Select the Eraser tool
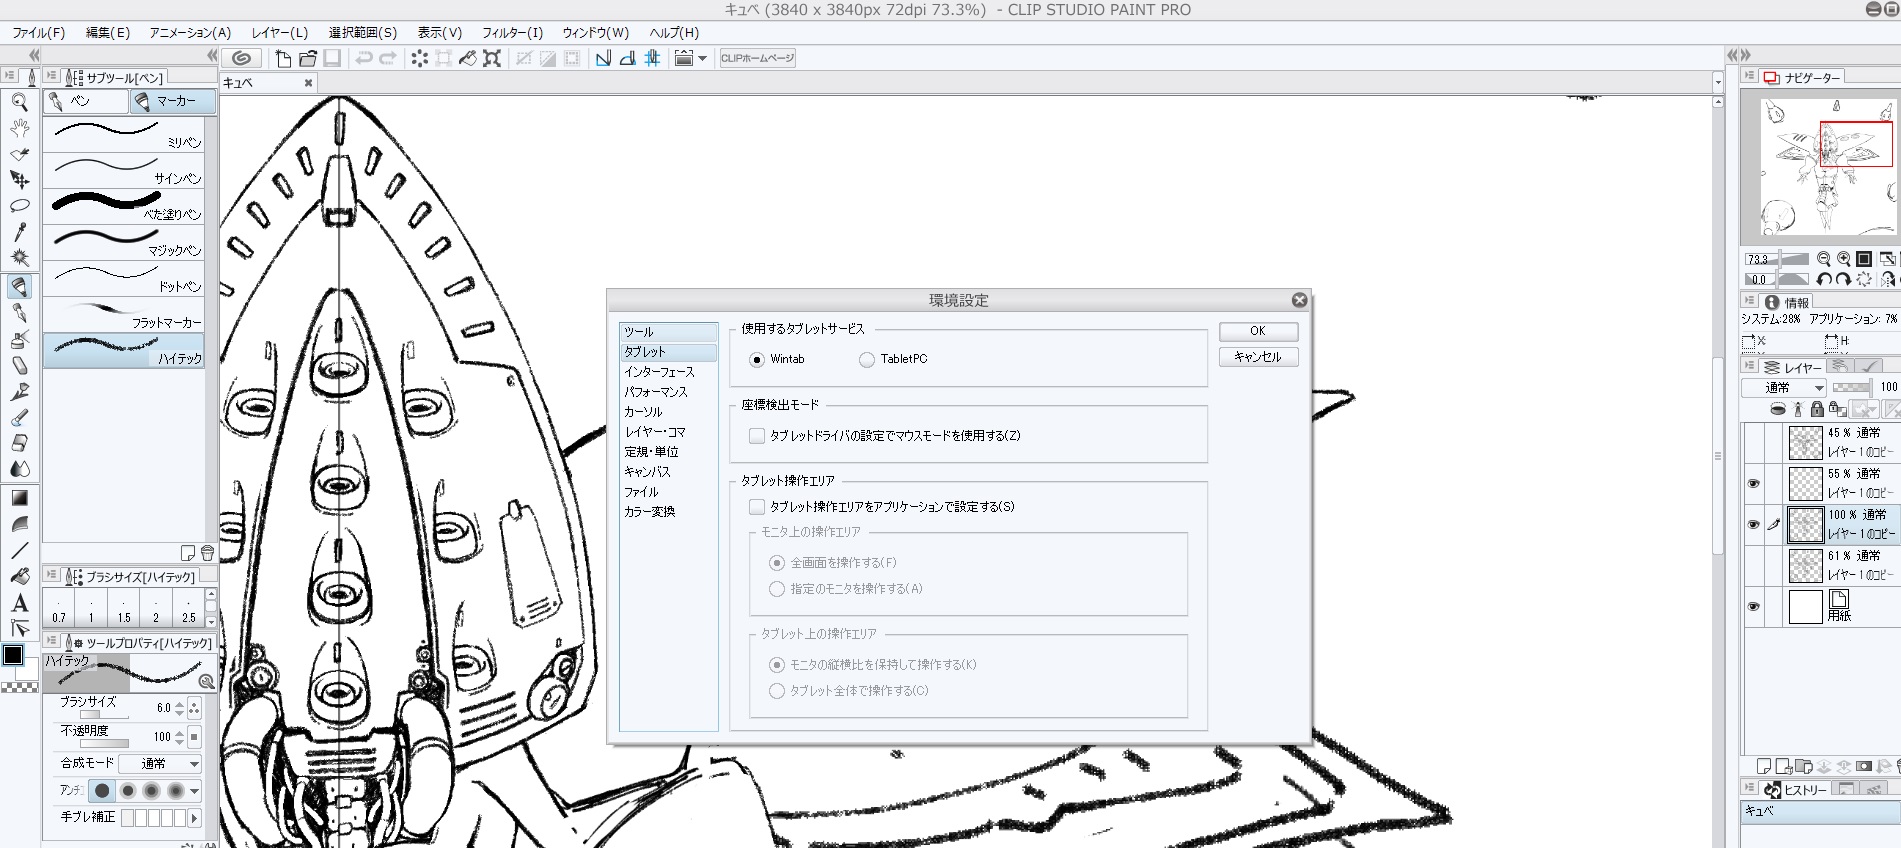This screenshot has width=1901, height=848. [x=19, y=443]
